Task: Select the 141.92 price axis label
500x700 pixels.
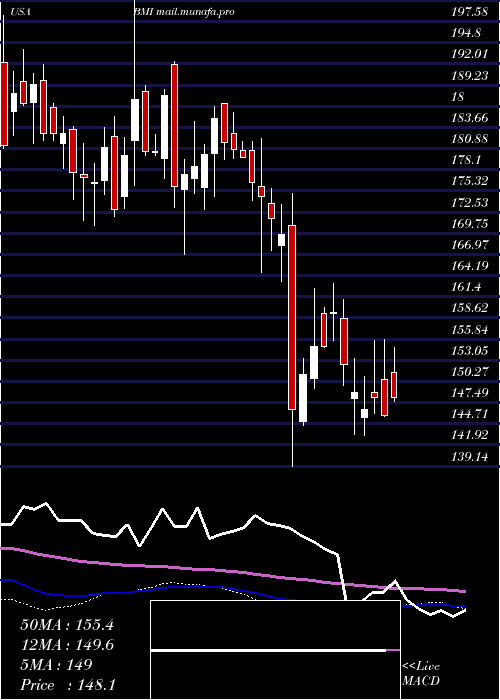Action: [470, 435]
